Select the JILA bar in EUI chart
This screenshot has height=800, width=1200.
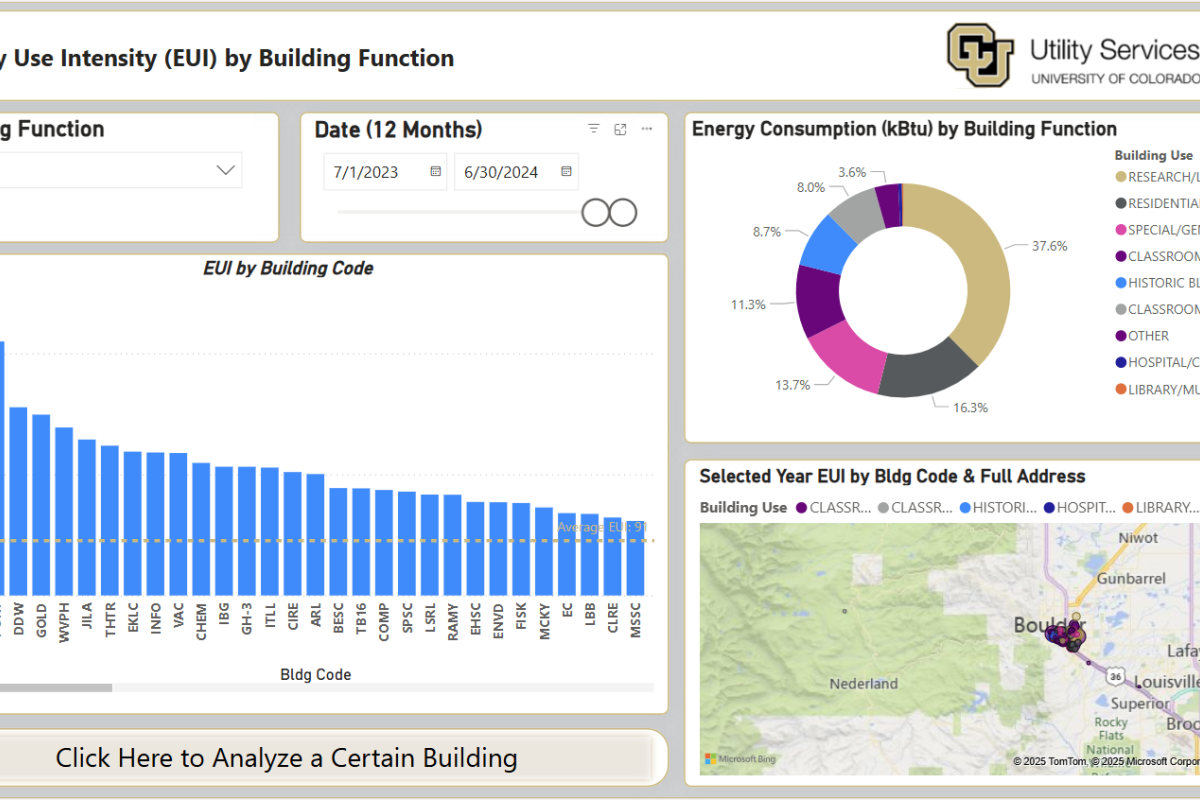coord(87,518)
